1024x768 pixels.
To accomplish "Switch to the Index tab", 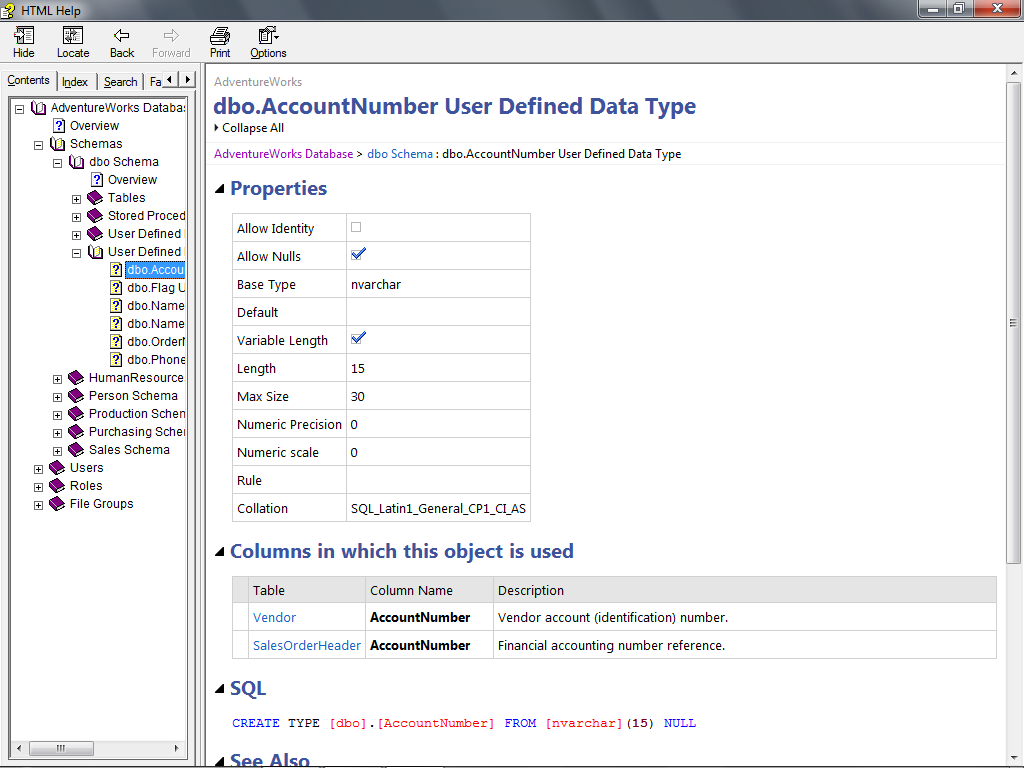I will 75,82.
